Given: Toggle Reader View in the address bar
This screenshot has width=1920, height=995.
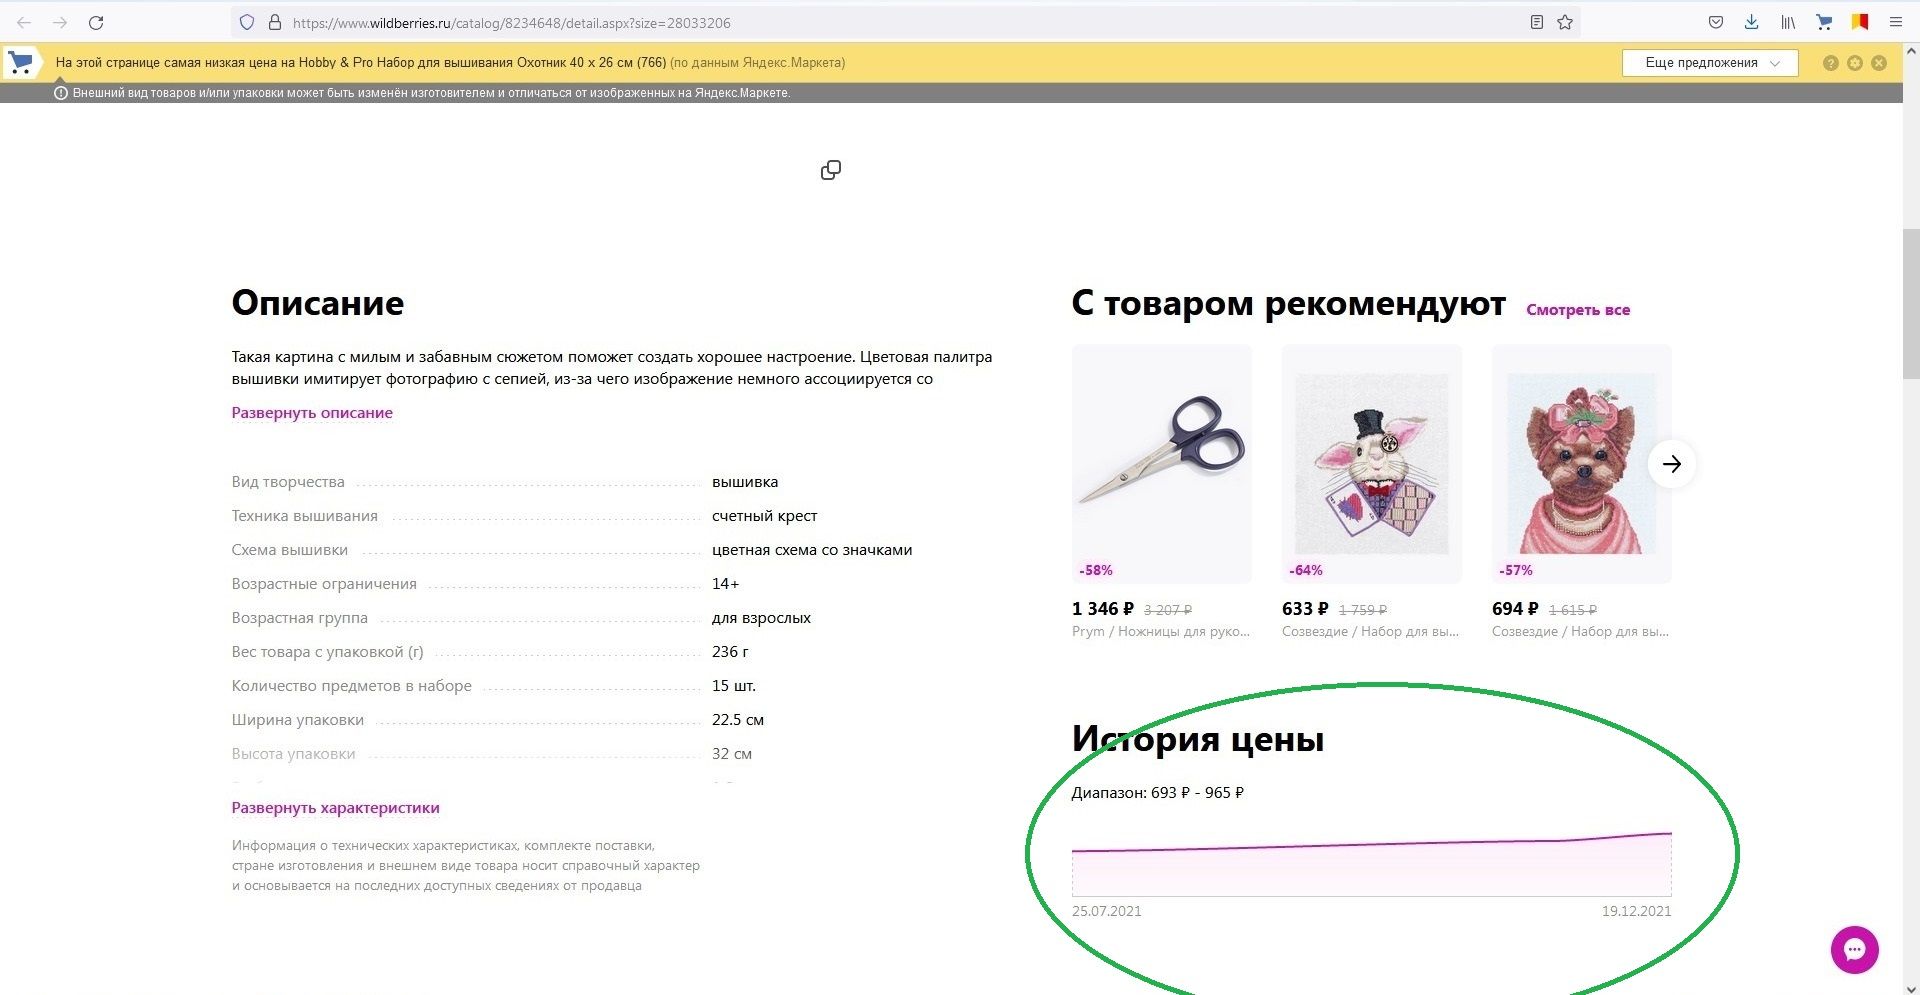Looking at the screenshot, I should (x=1537, y=22).
